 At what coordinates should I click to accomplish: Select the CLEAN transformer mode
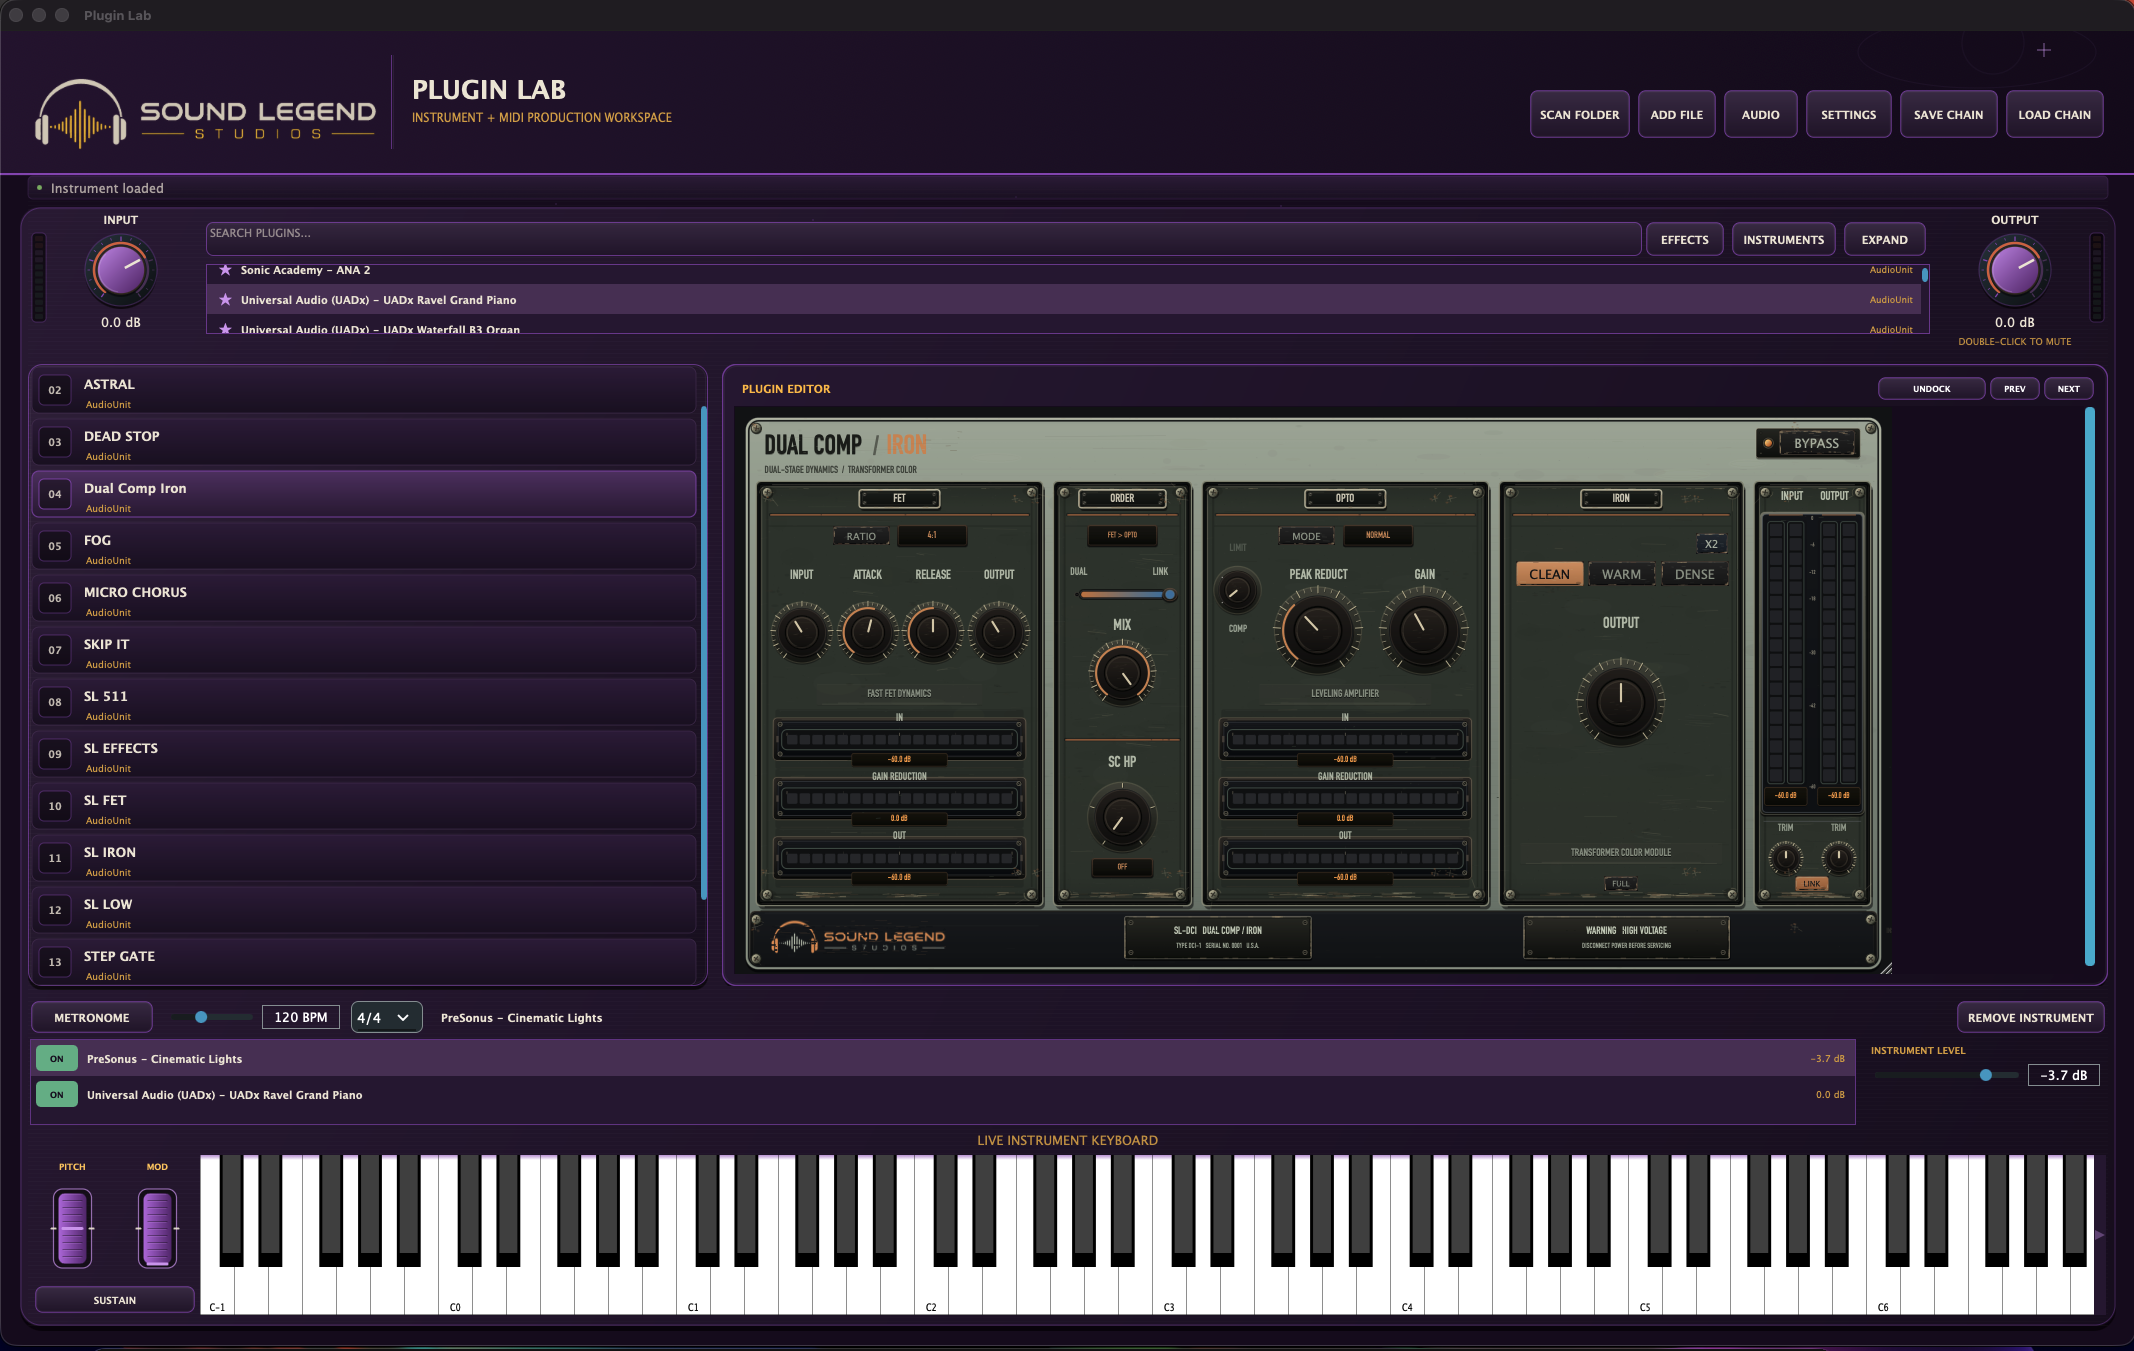1549,574
